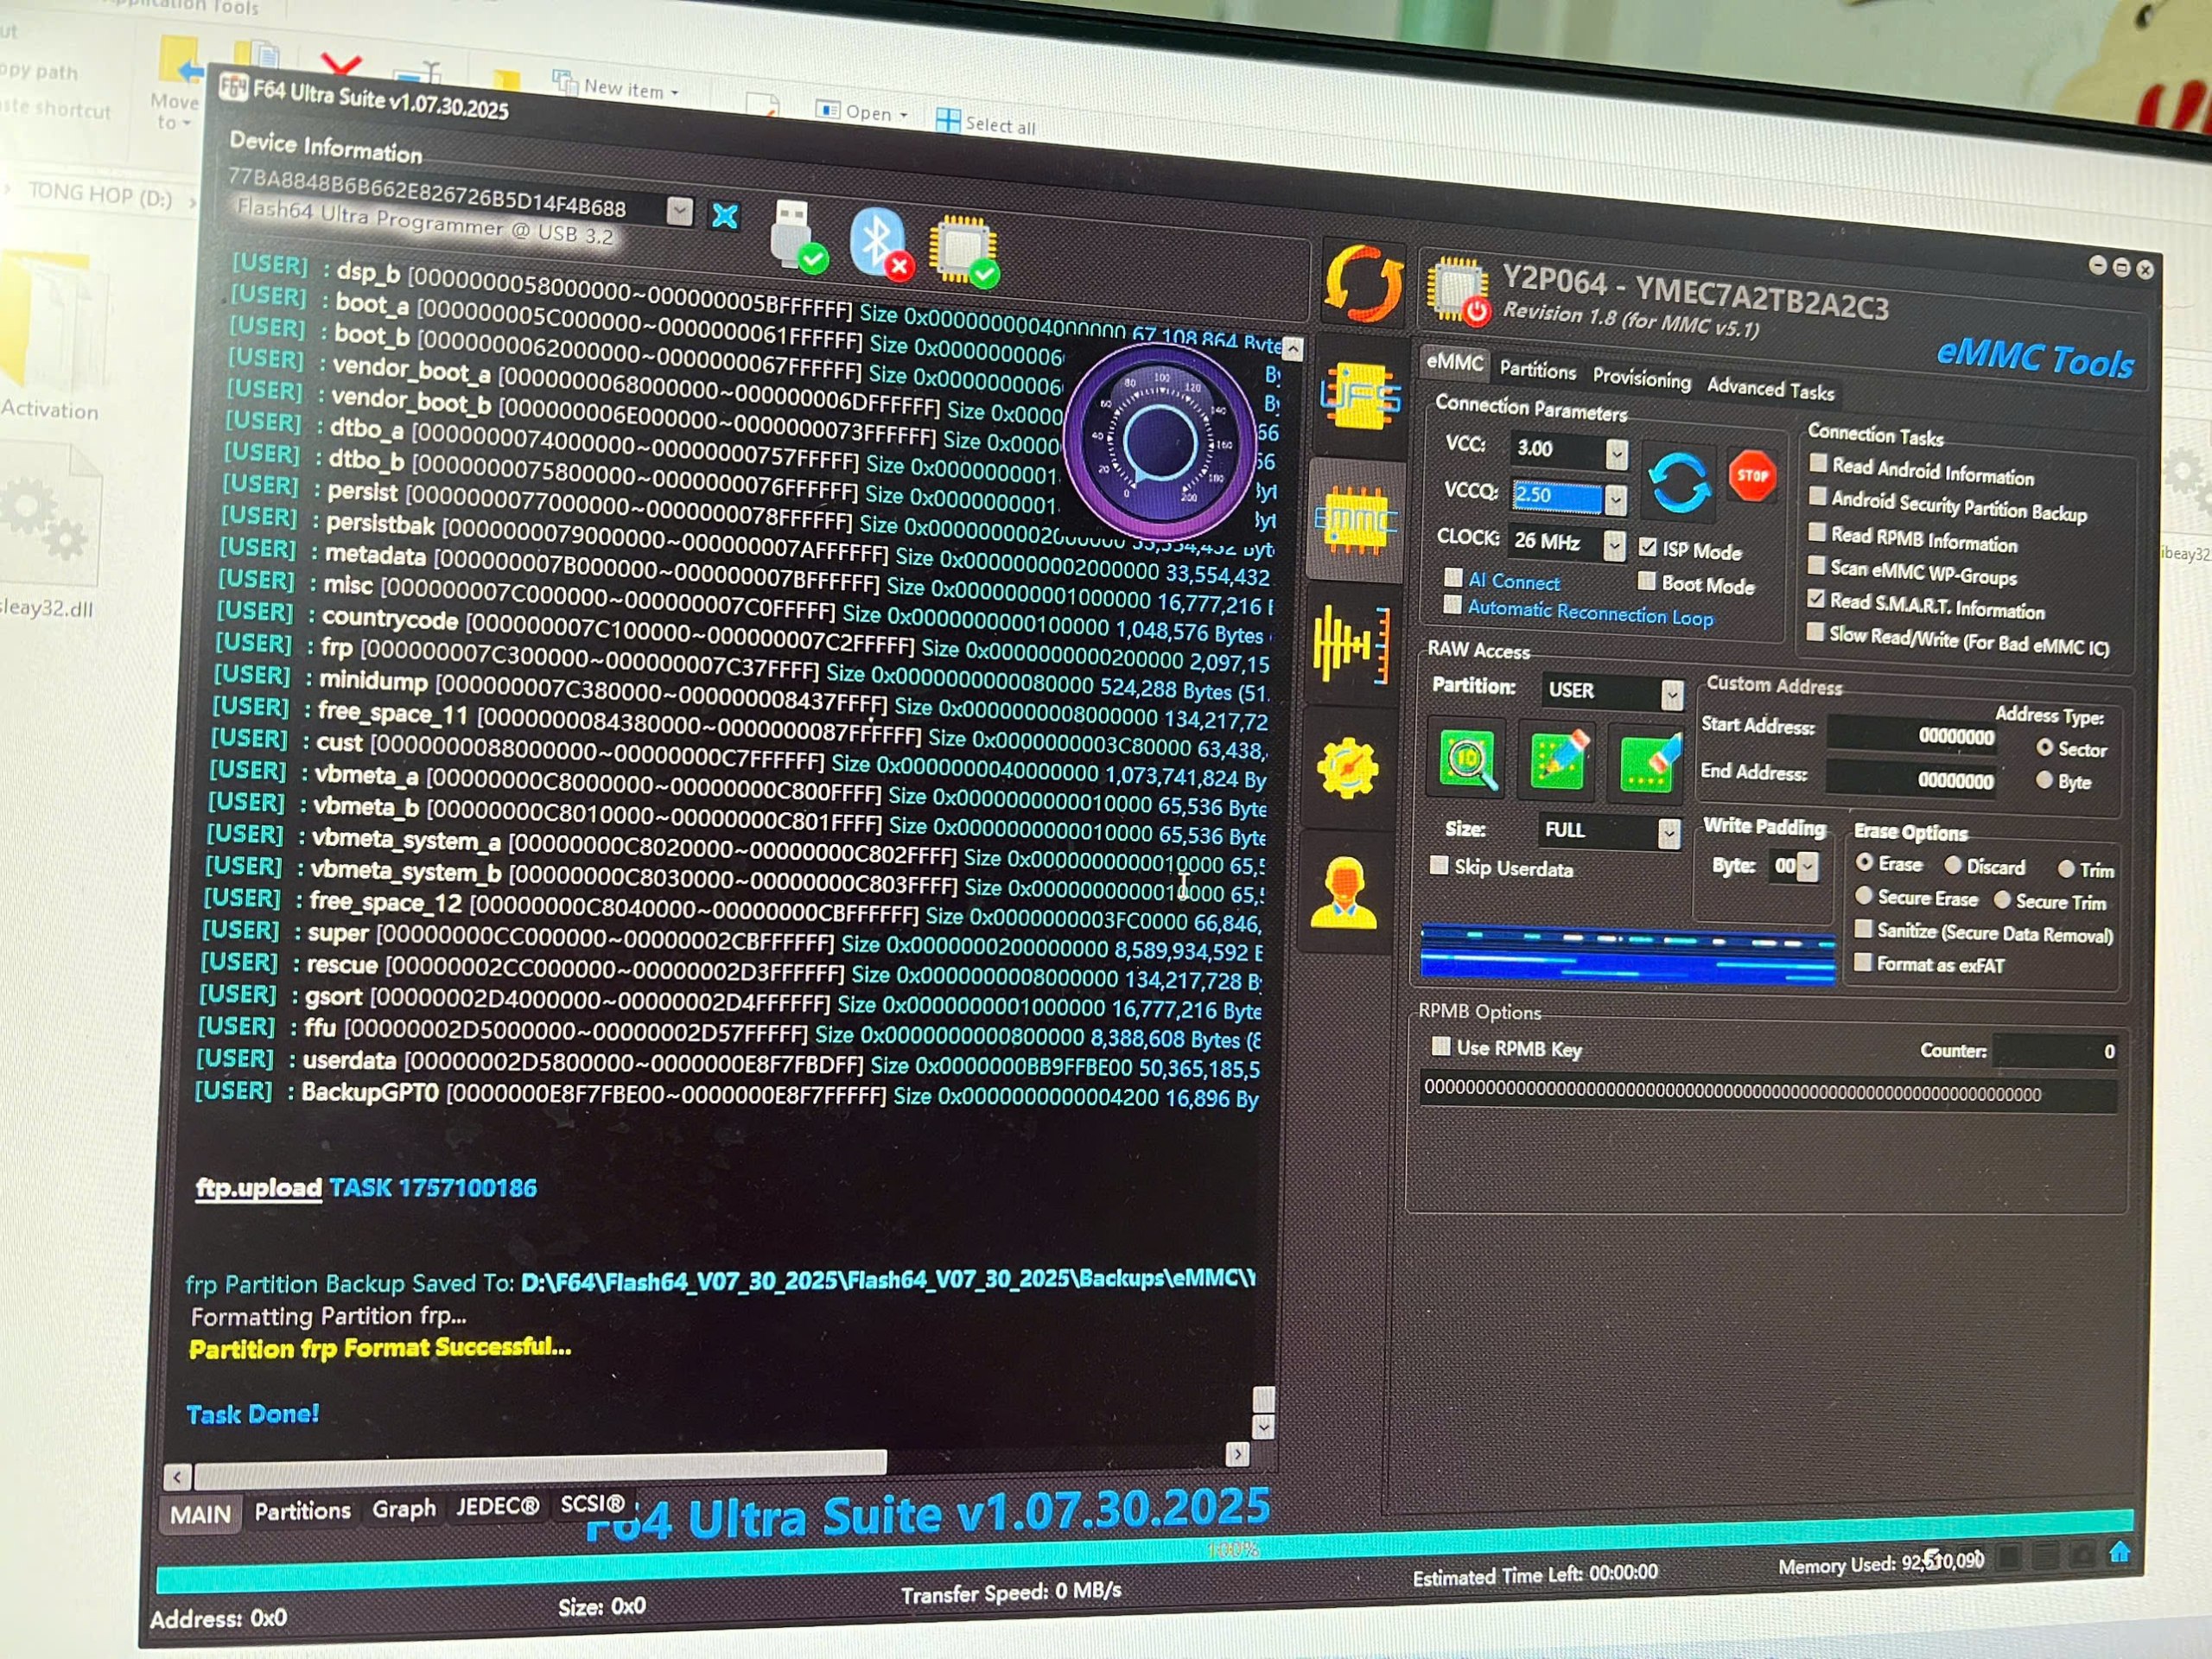Select the Discard erase option

(1952, 864)
